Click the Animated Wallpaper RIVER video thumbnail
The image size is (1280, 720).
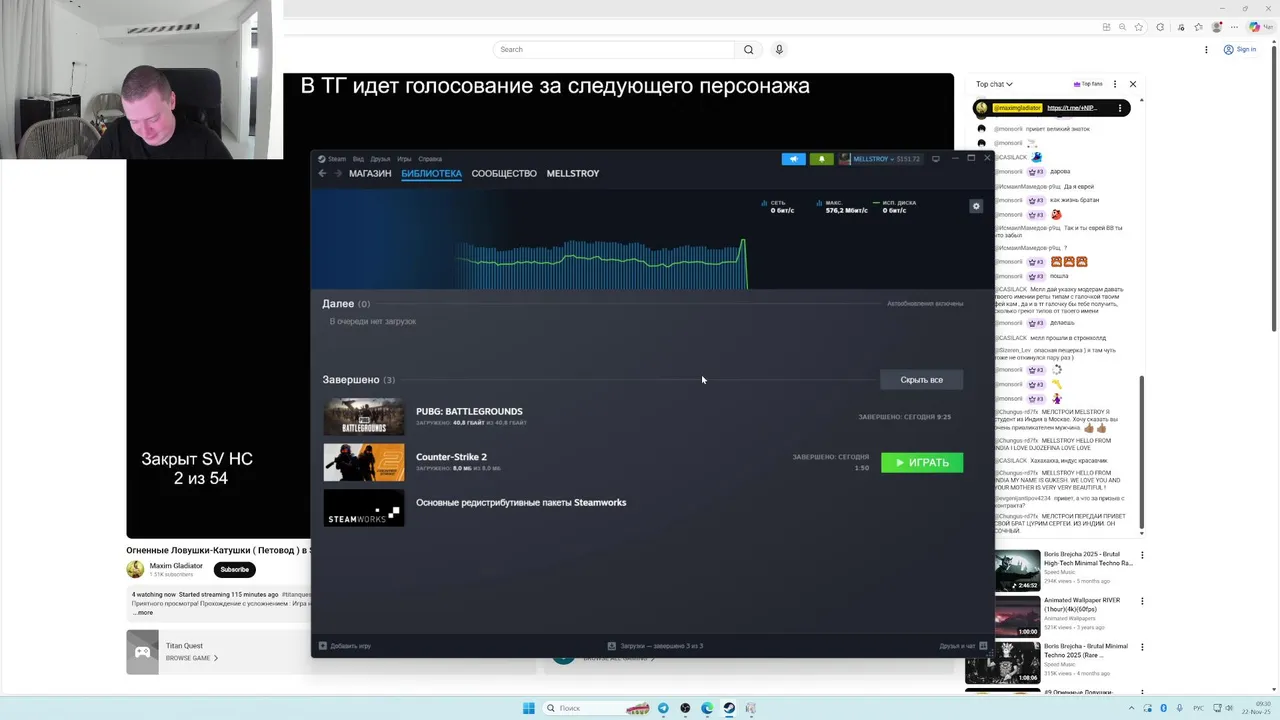coord(1017,618)
